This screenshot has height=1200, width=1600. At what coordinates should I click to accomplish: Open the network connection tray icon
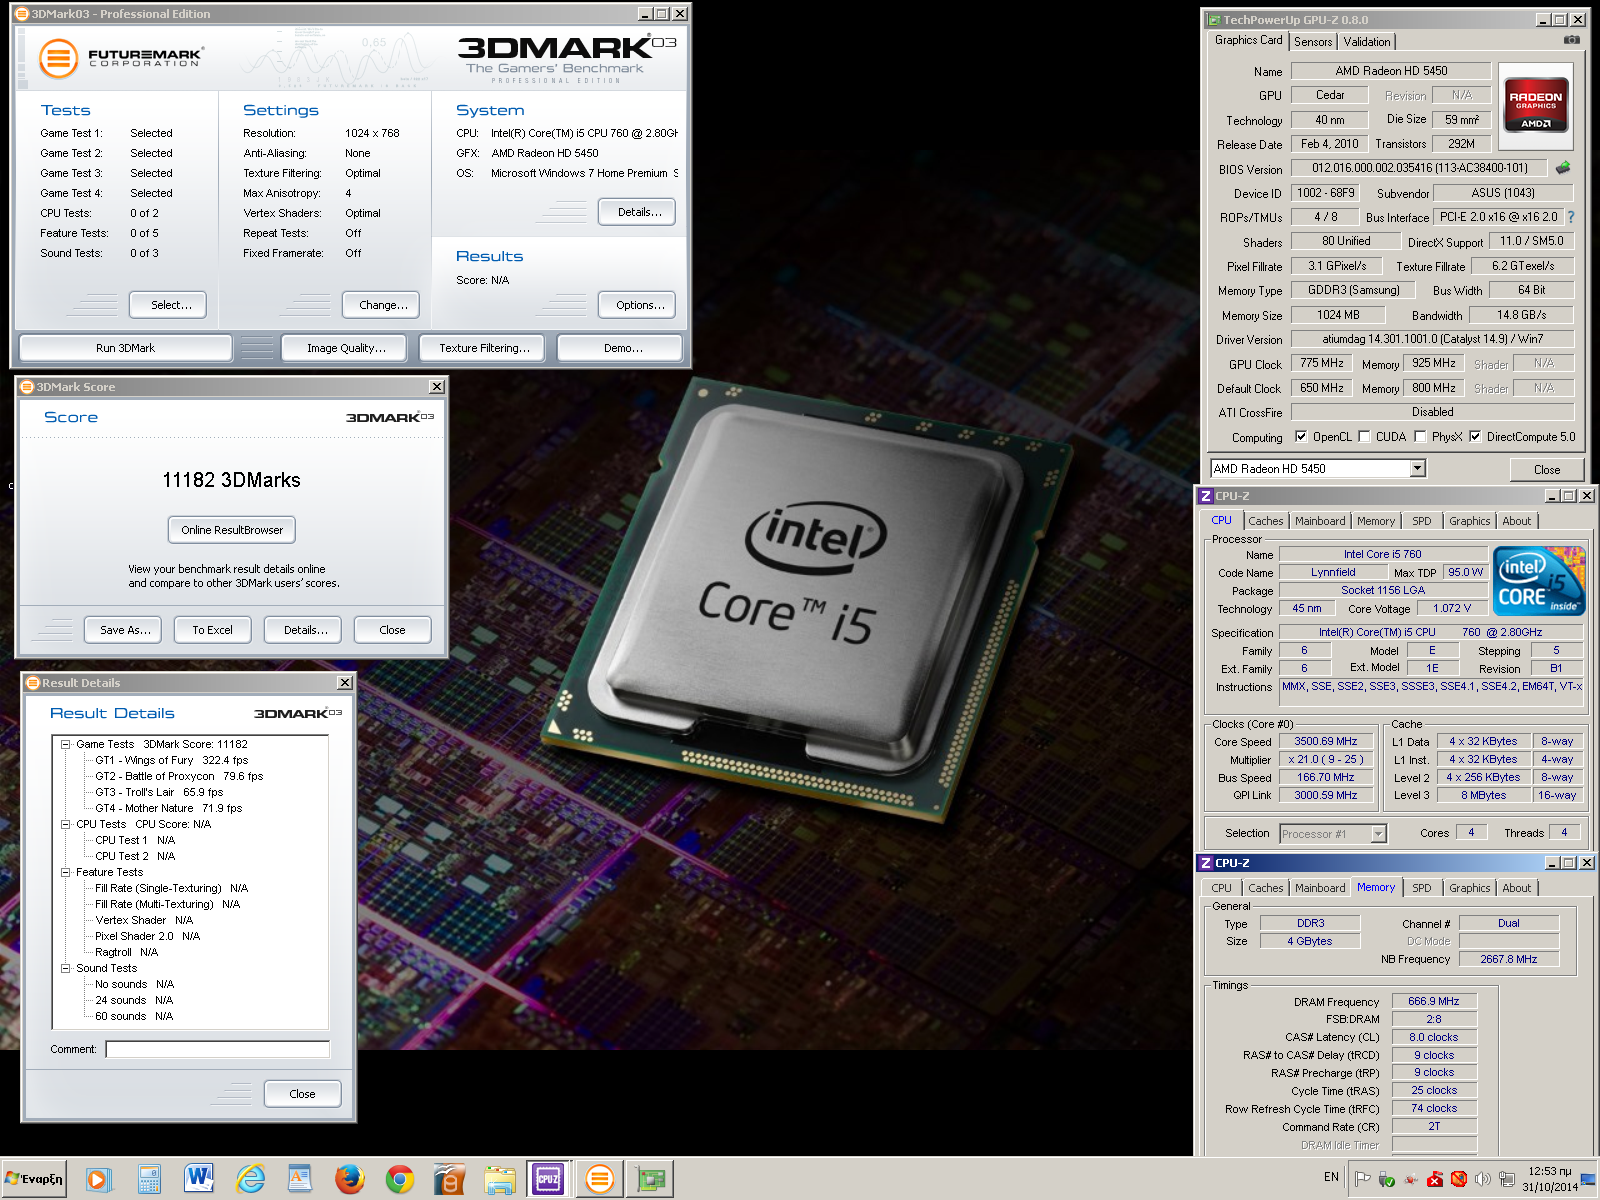[x=1507, y=1179]
